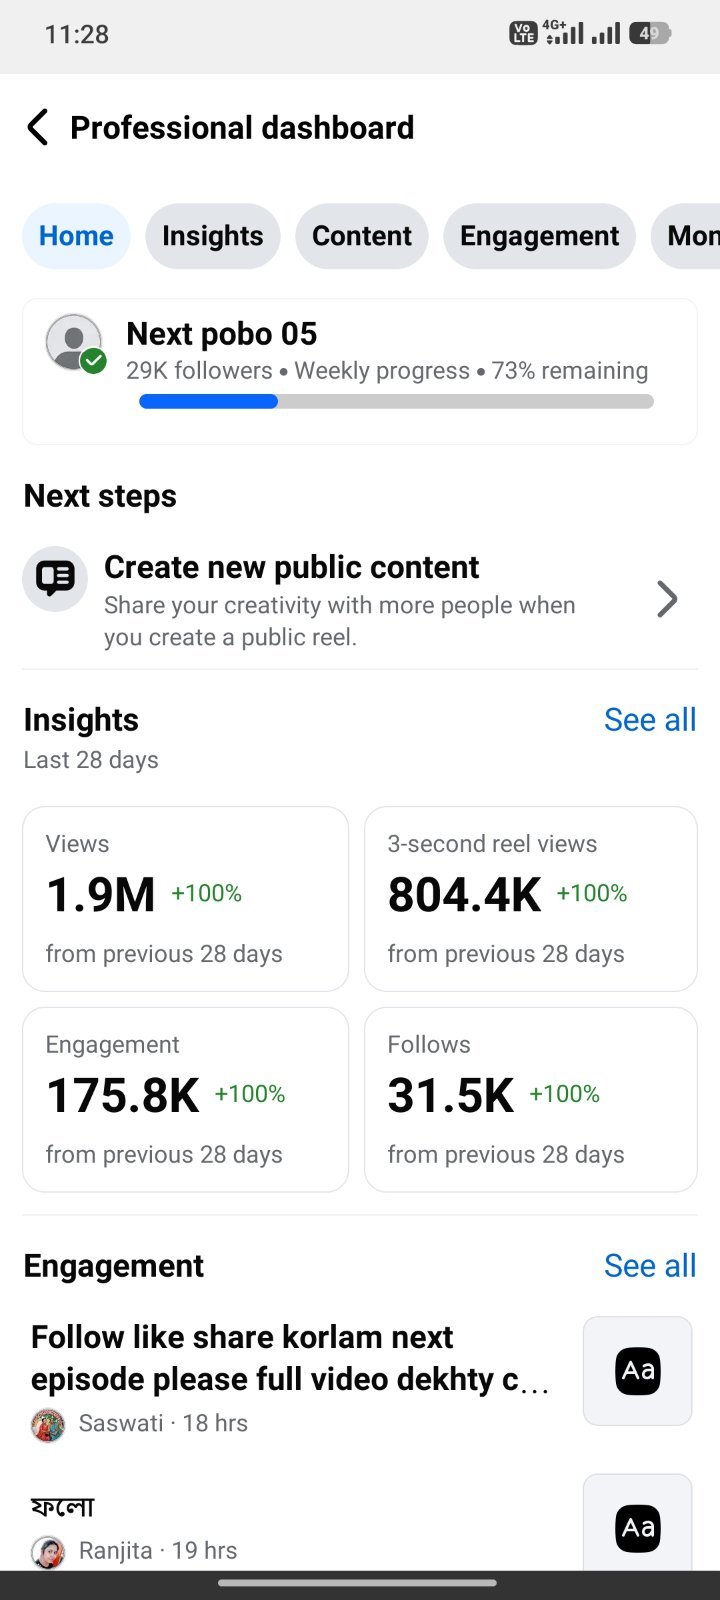Tap the weekly progress bar
The image size is (720, 1600).
click(396, 401)
